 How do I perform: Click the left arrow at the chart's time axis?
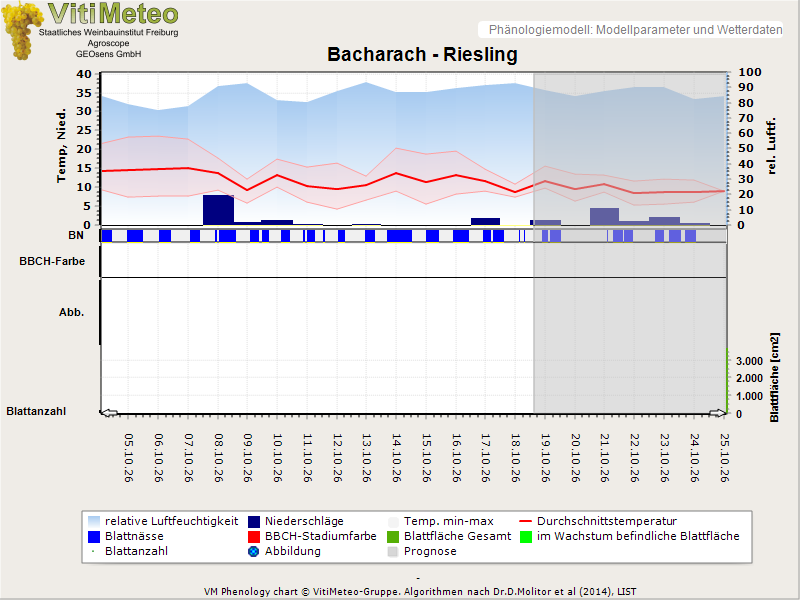tap(109, 413)
